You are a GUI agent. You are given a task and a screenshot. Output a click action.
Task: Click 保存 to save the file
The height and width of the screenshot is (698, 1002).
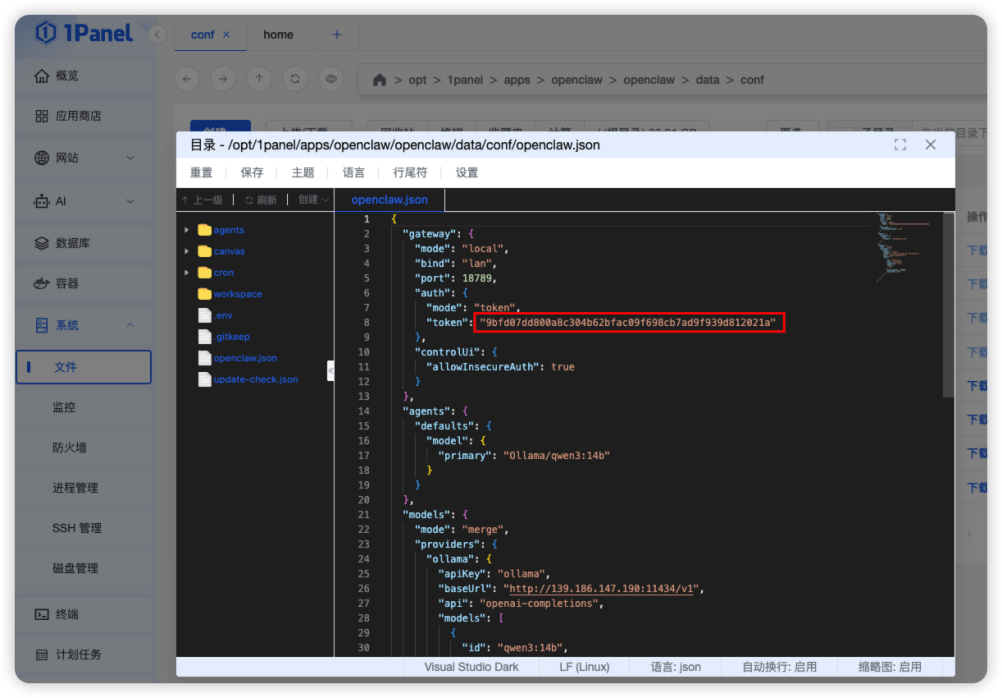(252, 173)
